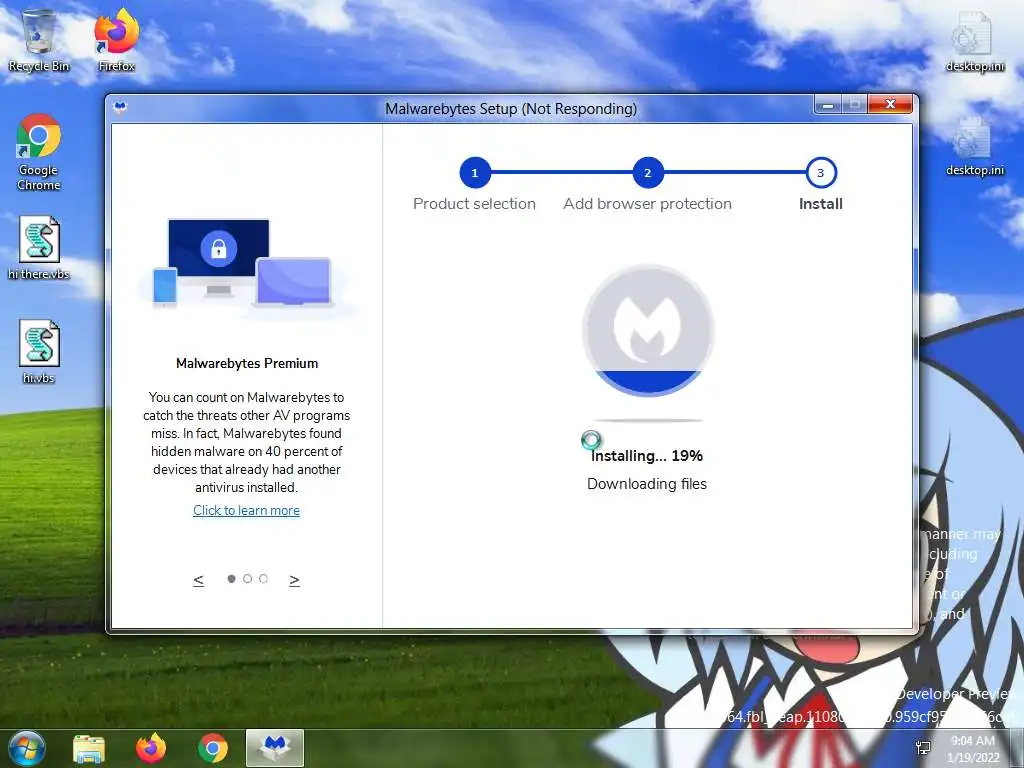Select the Firefox desktop shortcut
Image resolution: width=1024 pixels, height=768 pixels.
coord(116,40)
